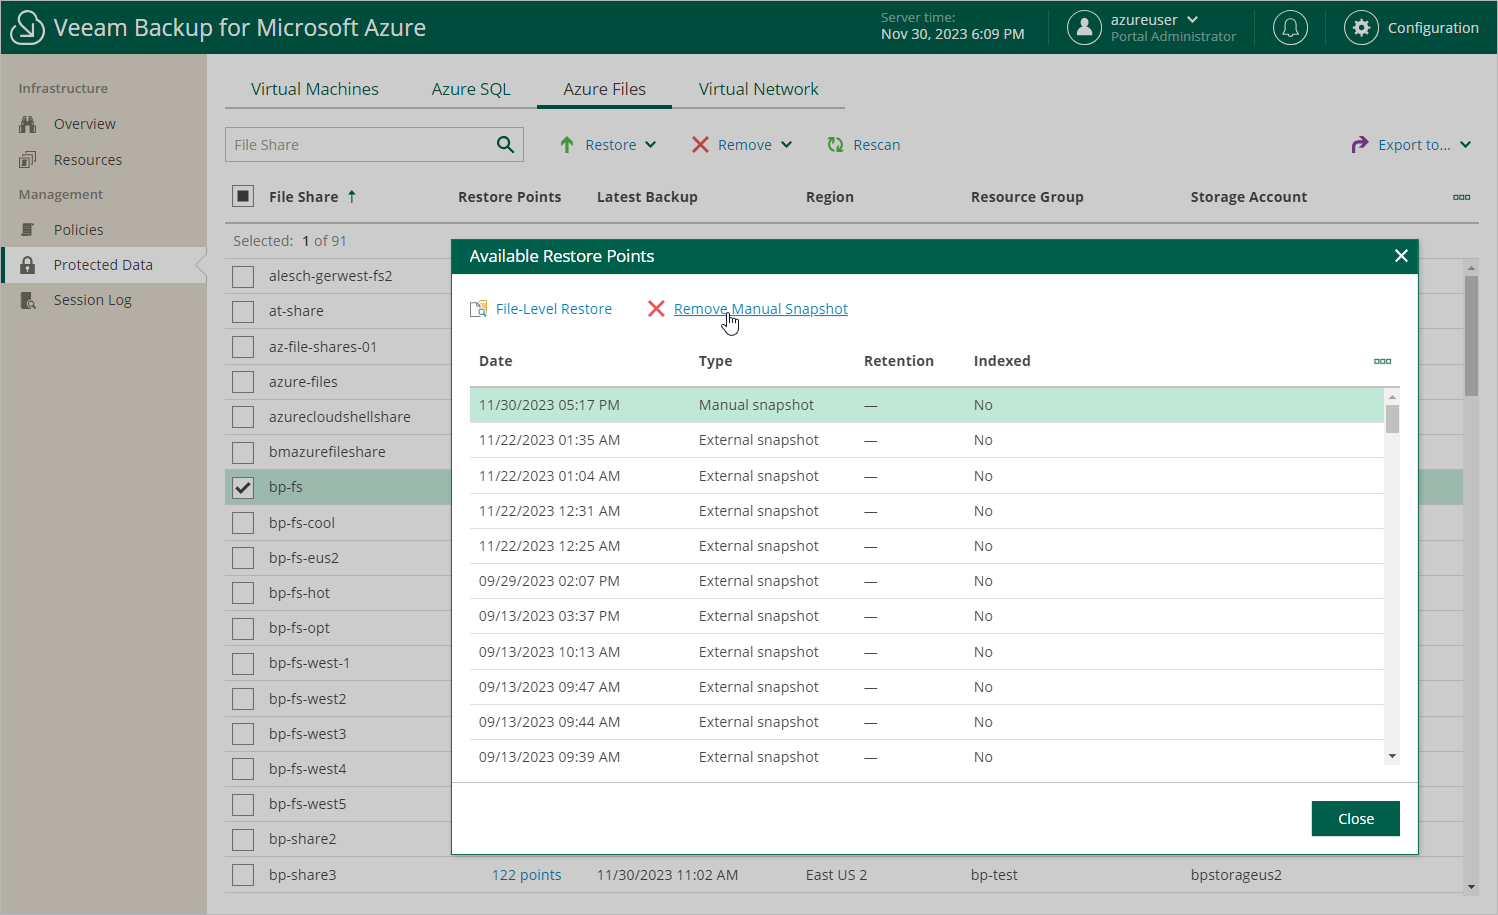
Task: Open Overview in the sidebar
Action: (x=85, y=124)
